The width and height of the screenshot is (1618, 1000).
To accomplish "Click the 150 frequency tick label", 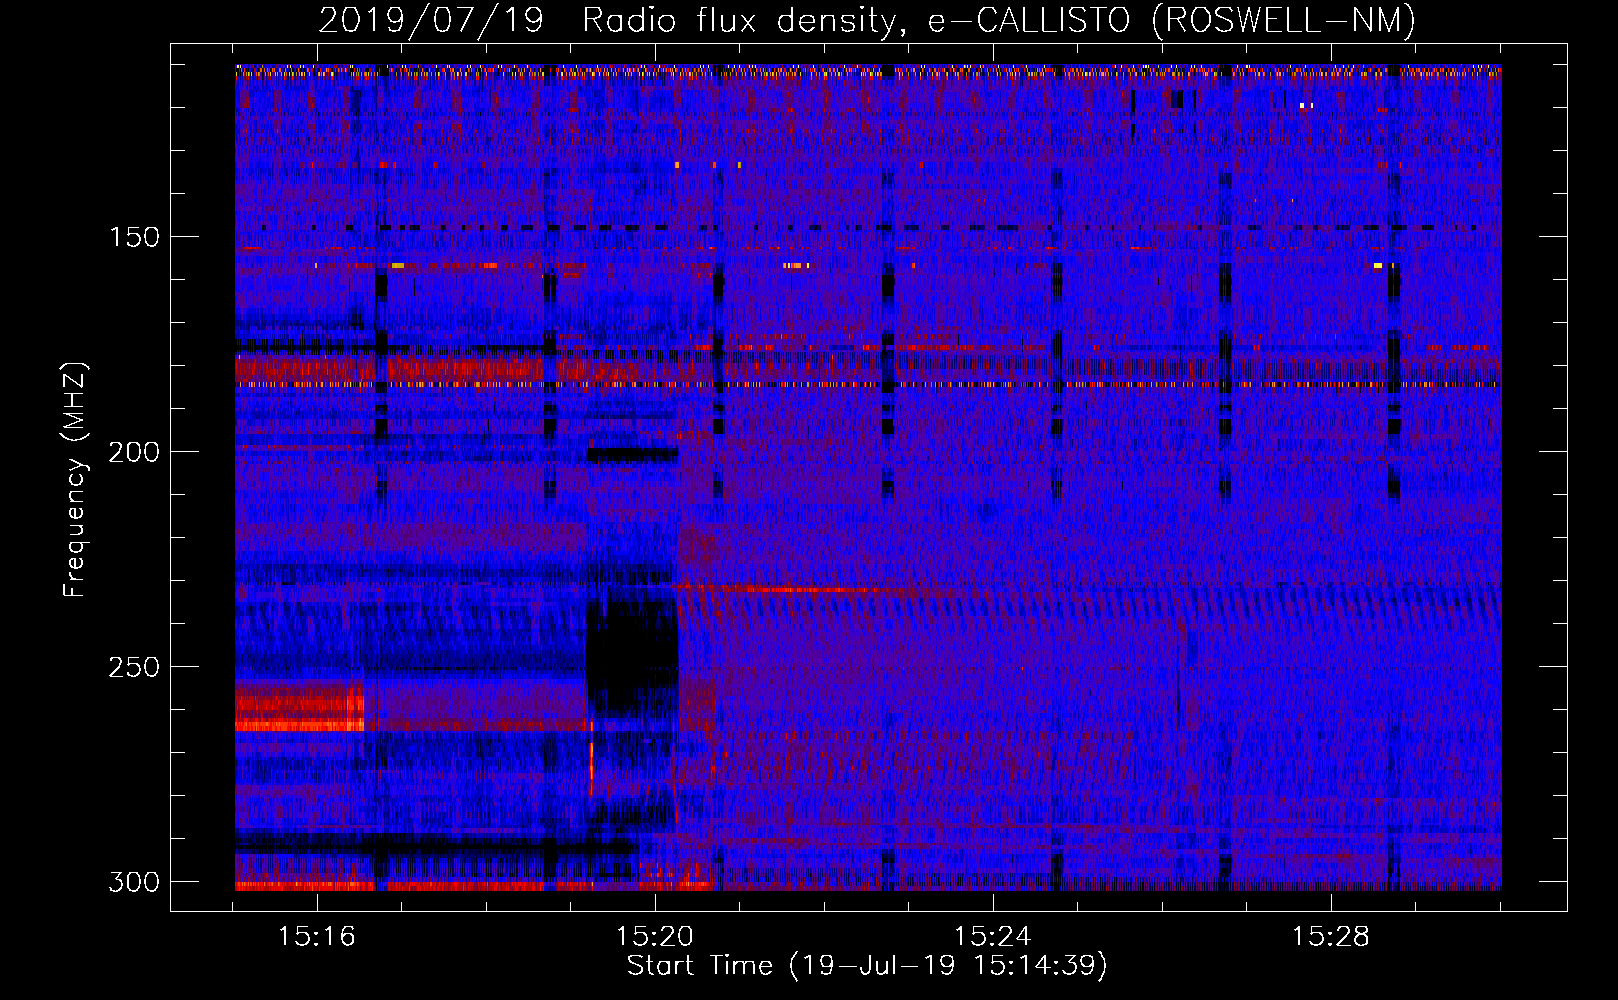I will click(133, 237).
